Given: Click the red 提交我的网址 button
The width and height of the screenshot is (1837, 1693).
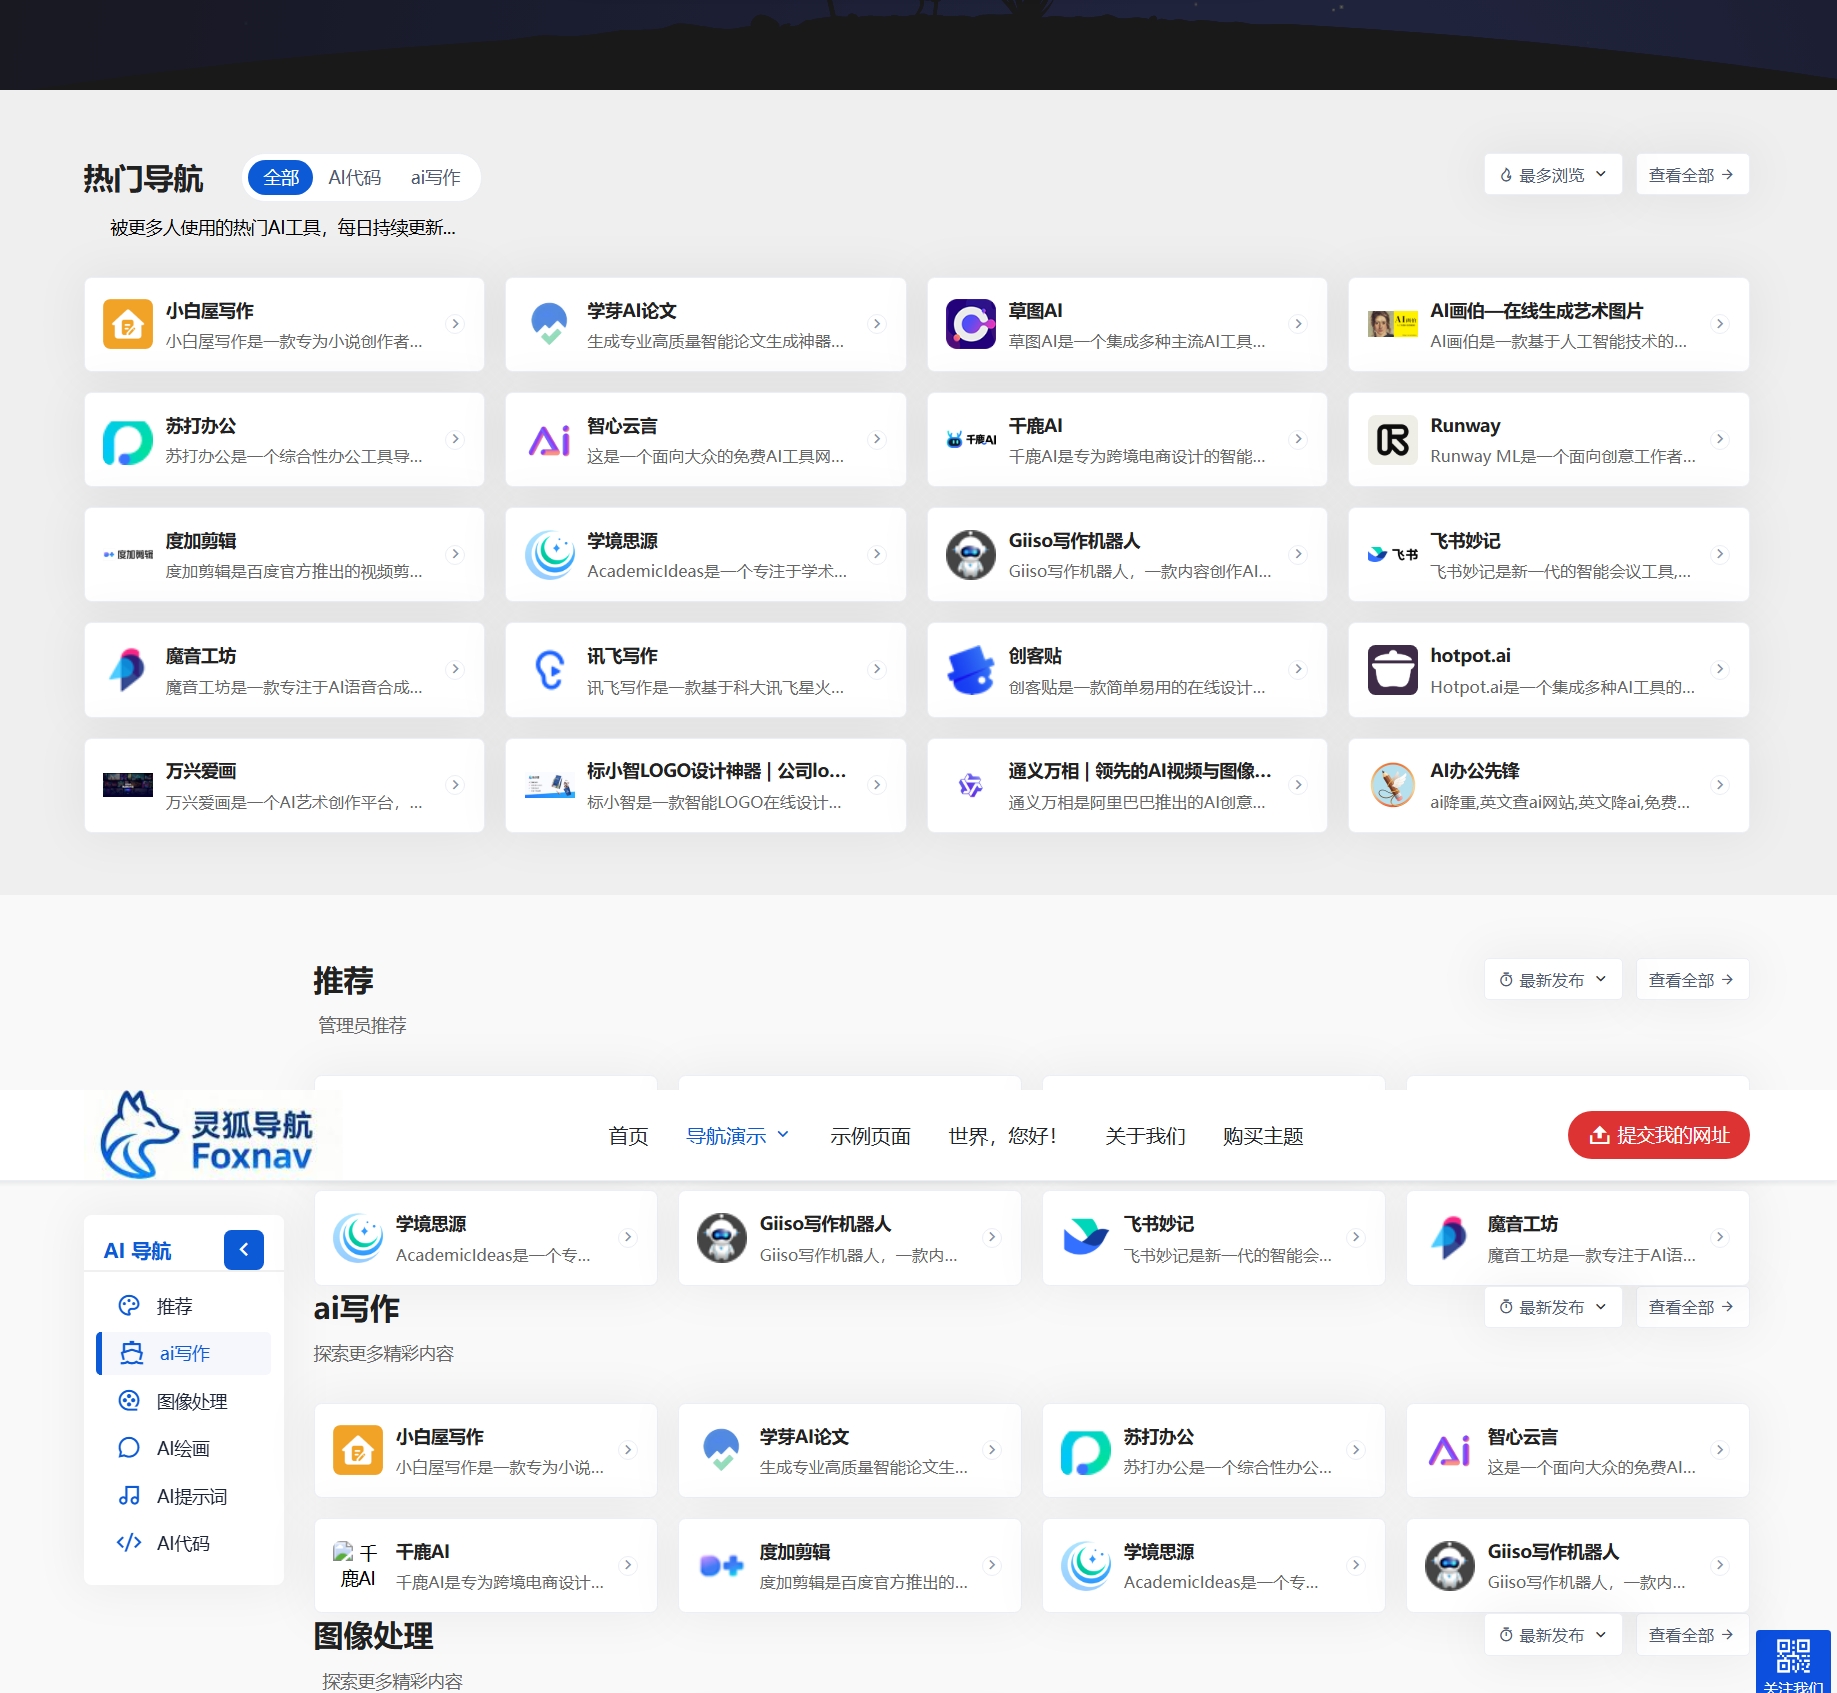Looking at the screenshot, I should (x=1658, y=1135).
